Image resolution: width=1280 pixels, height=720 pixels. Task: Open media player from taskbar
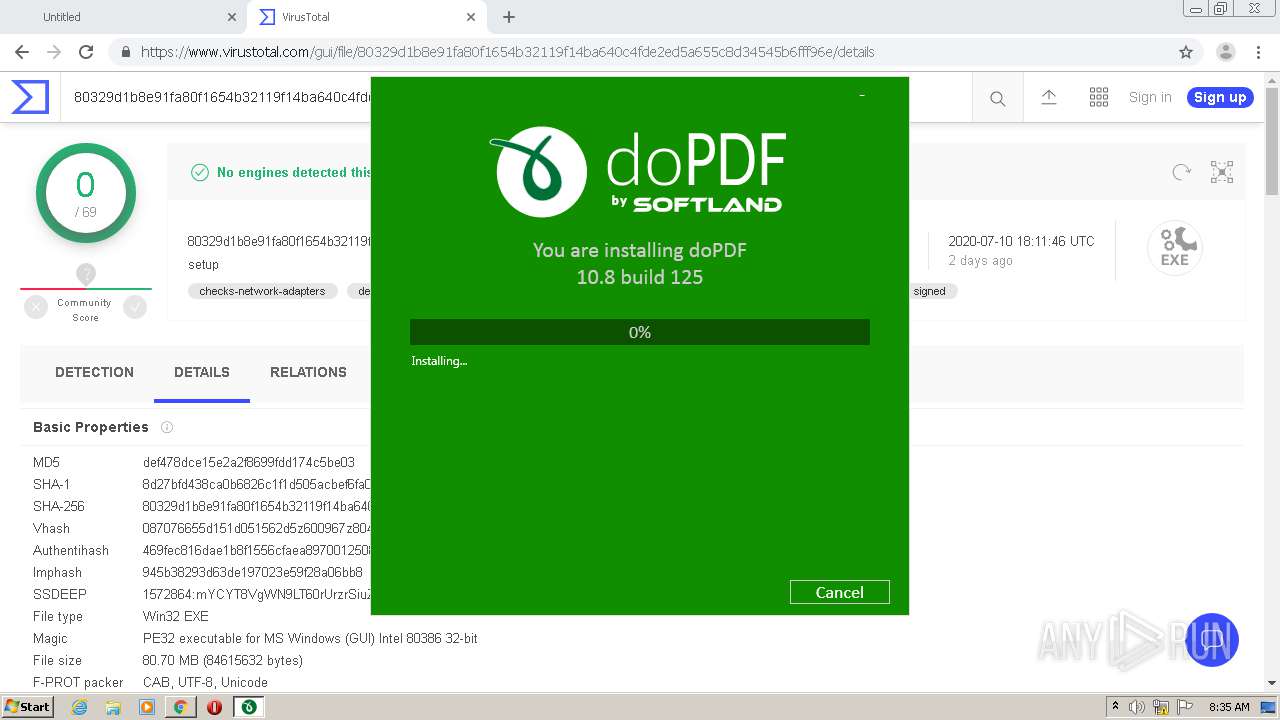[147, 707]
